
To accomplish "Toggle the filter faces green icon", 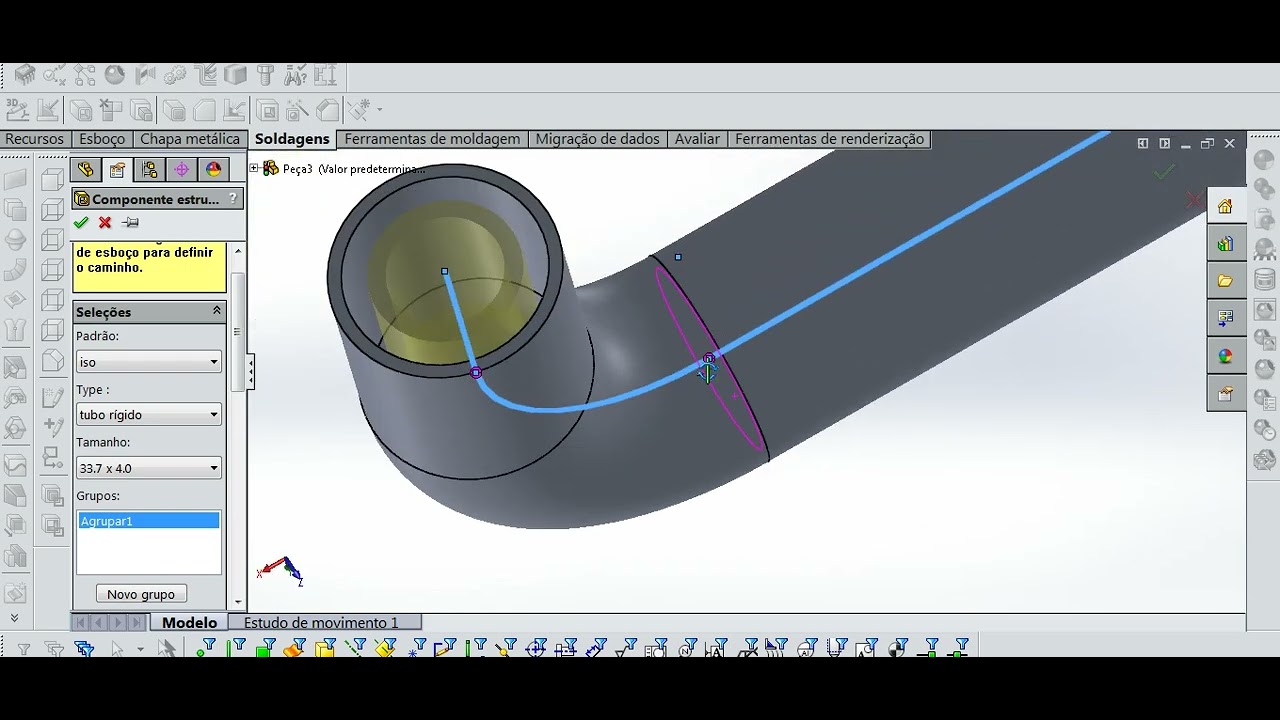I will (266, 648).
